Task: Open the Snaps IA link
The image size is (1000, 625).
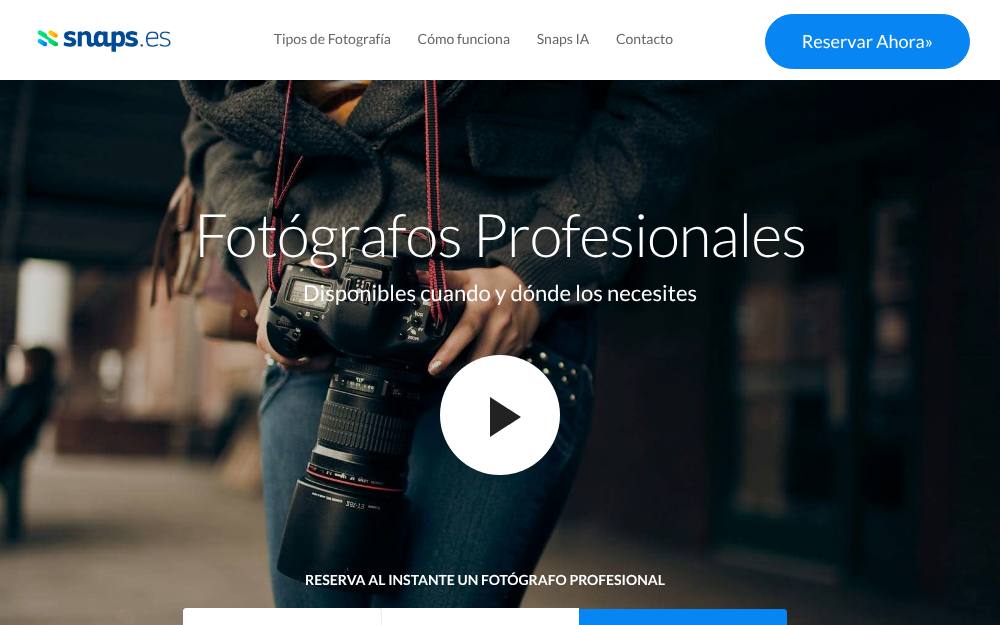Action: (x=562, y=40)
